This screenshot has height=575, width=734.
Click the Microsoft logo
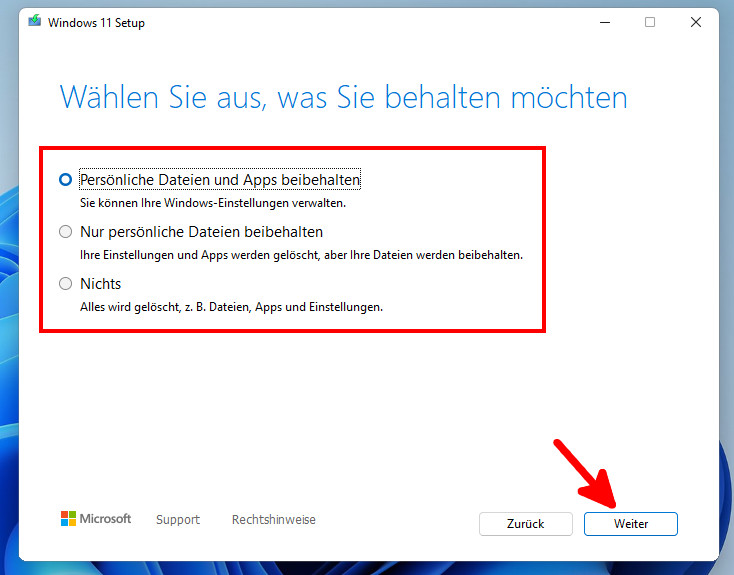[96, 518]
